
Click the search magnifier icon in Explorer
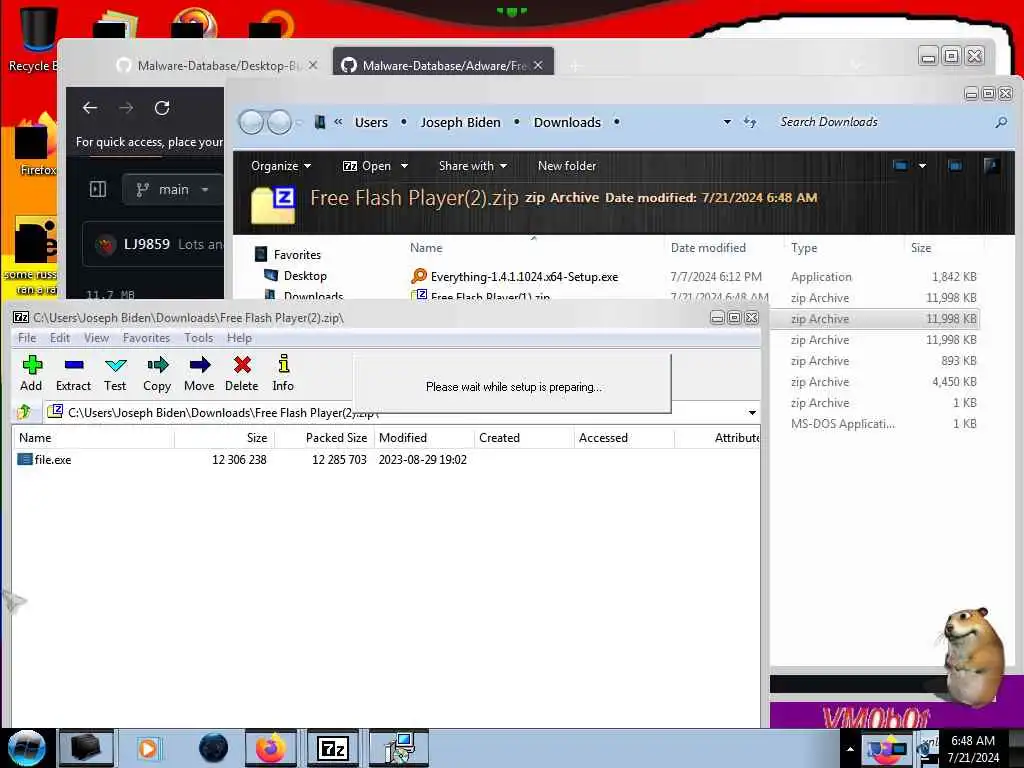(1001, 122)
